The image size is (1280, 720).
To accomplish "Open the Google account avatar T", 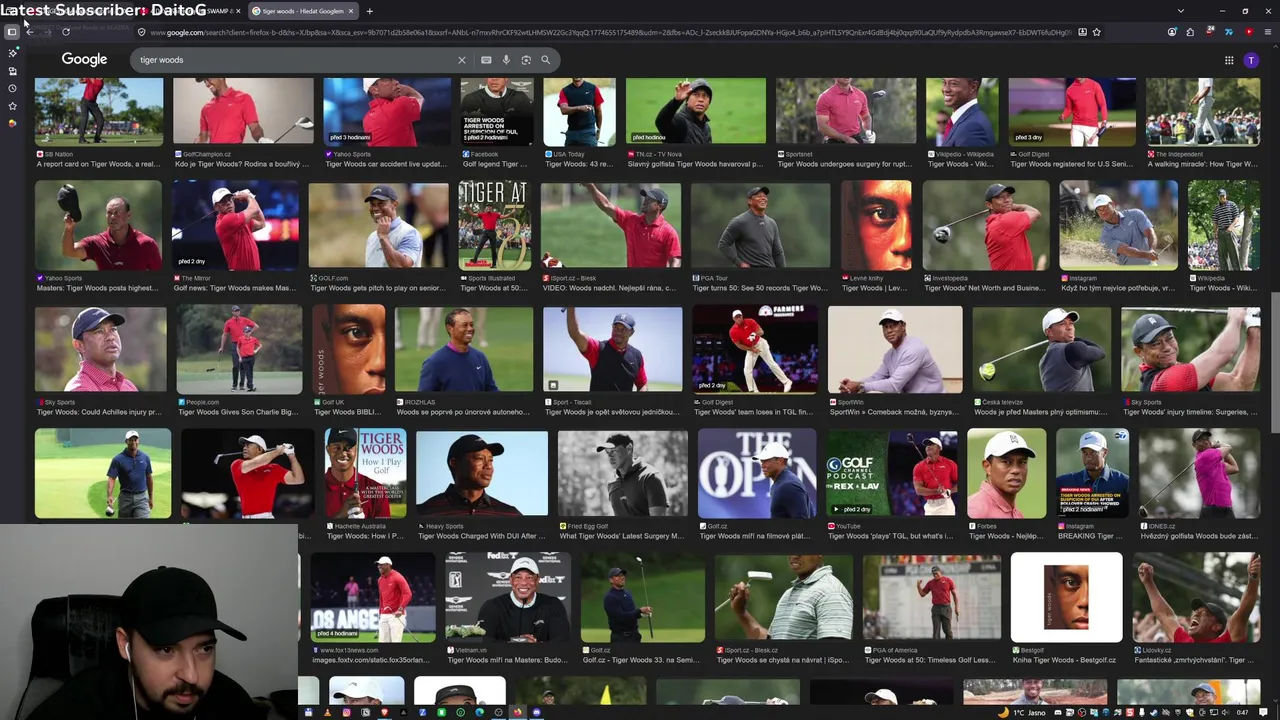I will pos(1251,60).
